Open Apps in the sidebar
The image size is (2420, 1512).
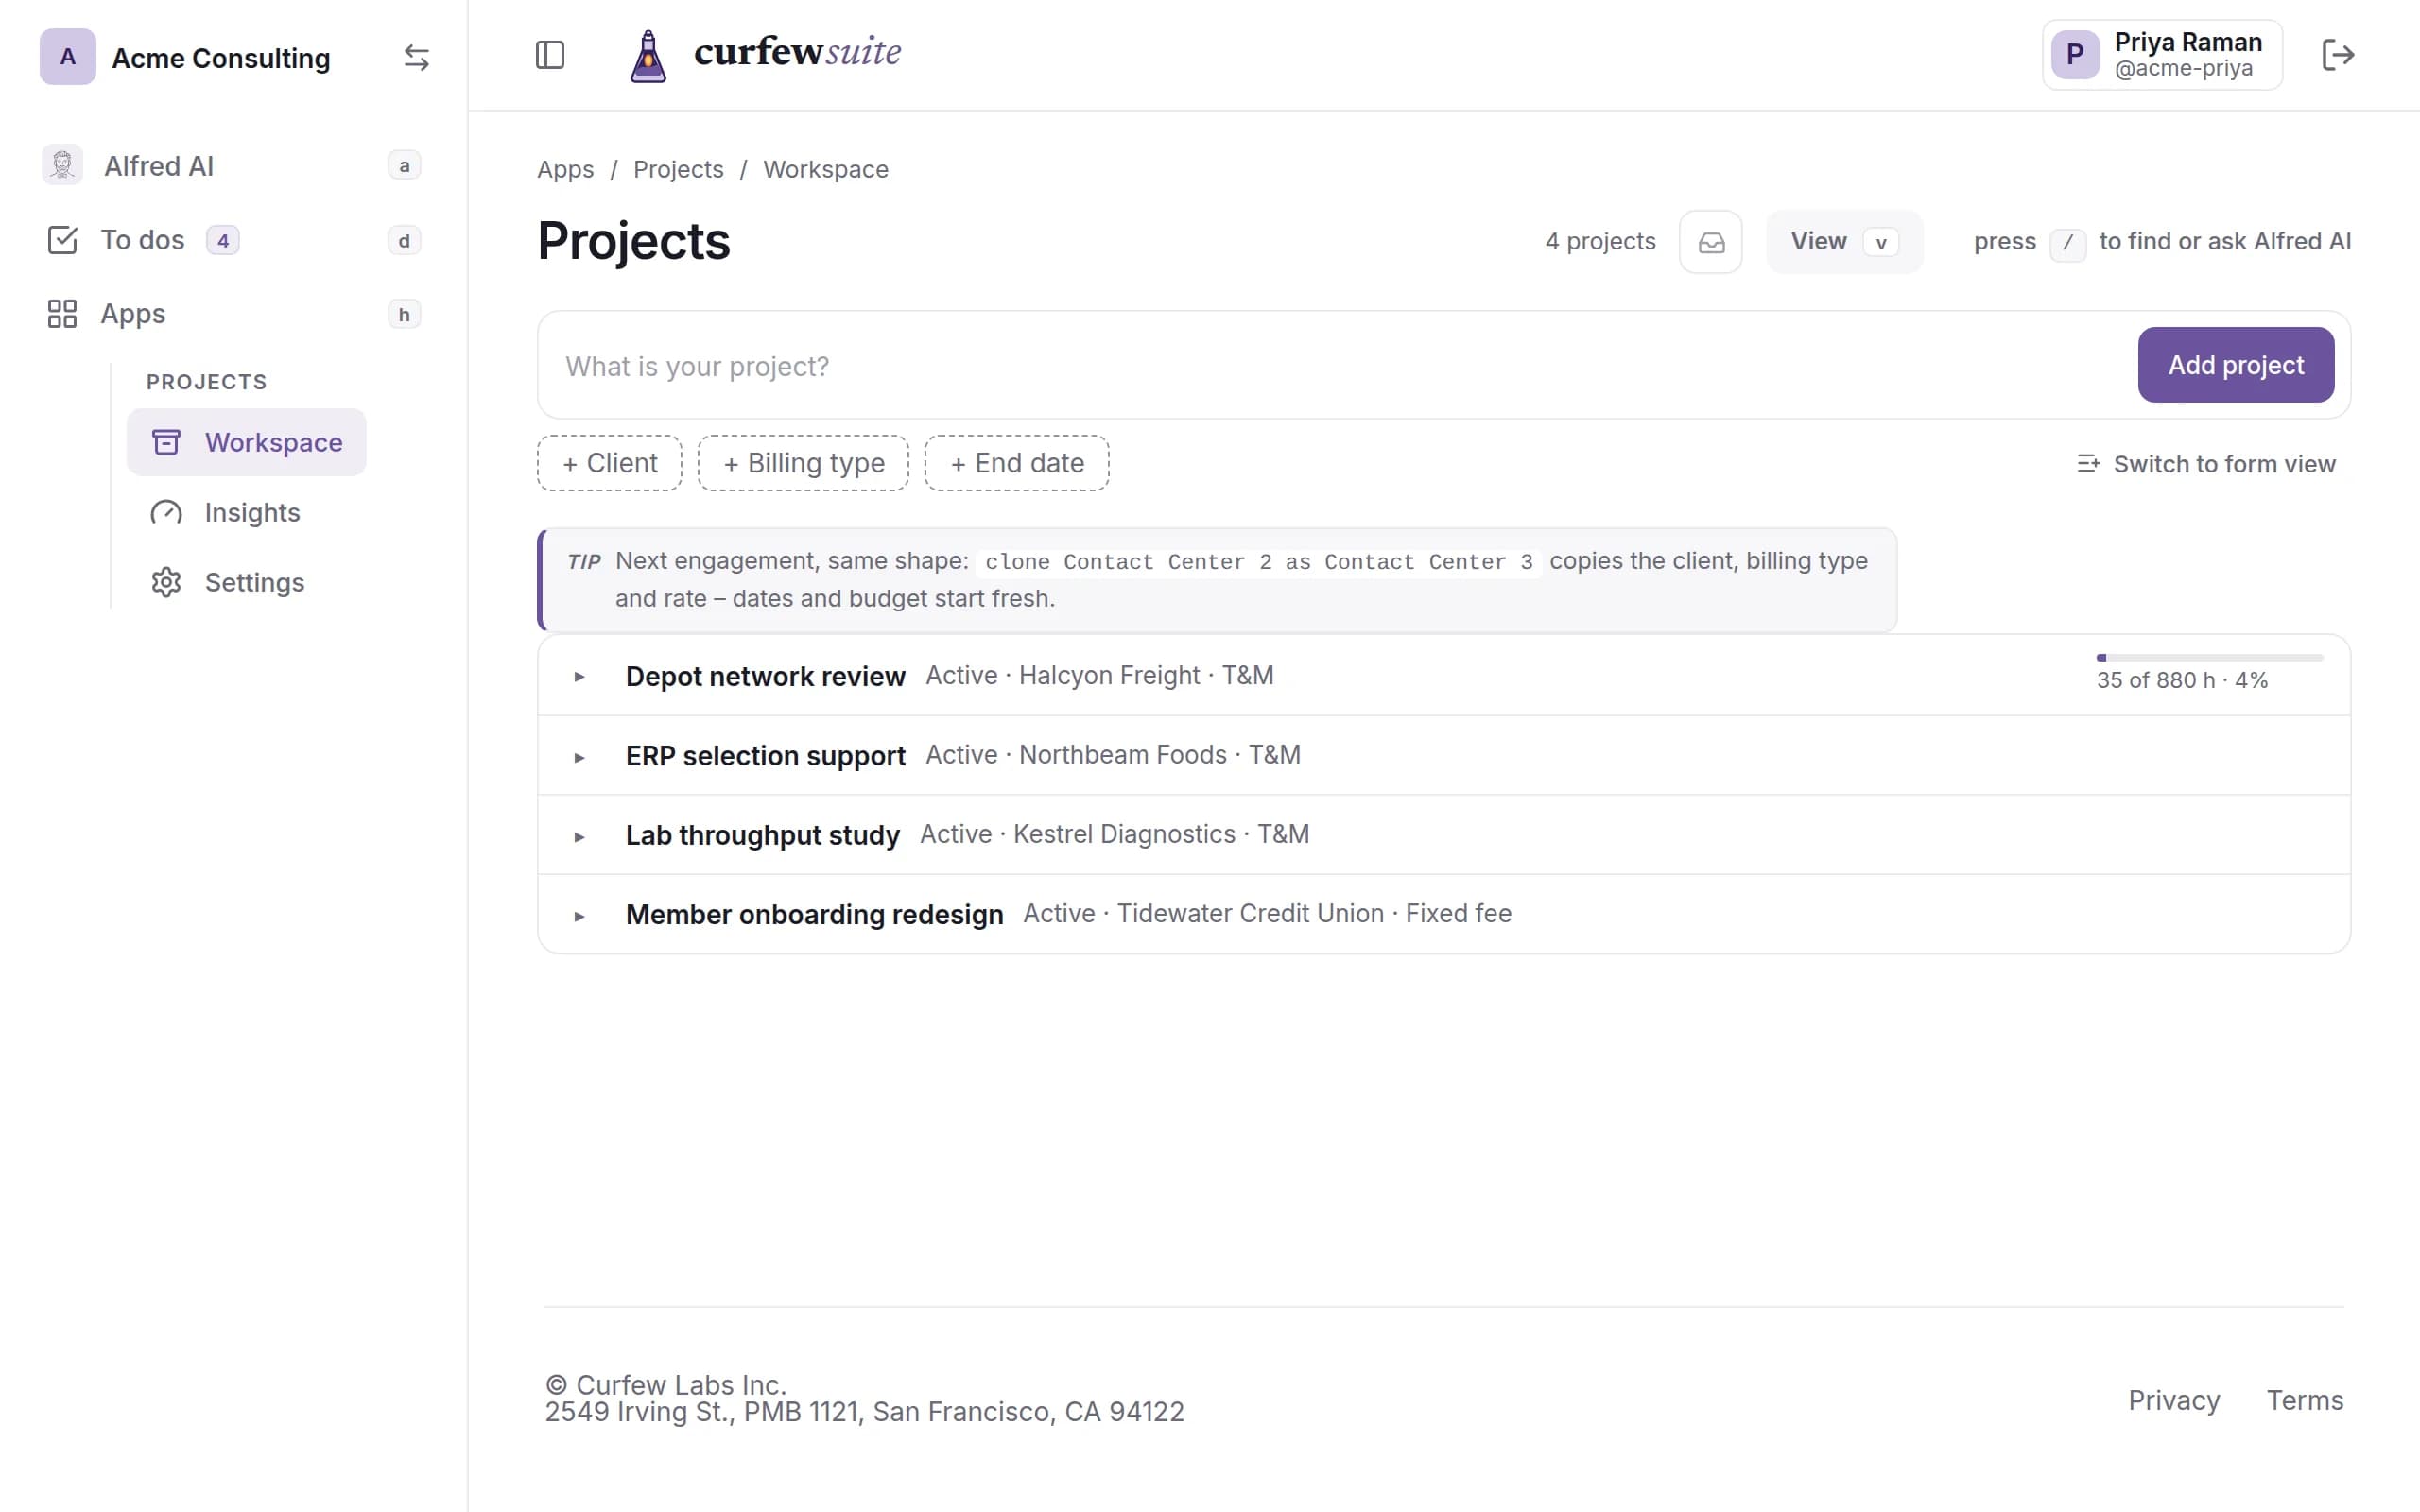(232, 314)
